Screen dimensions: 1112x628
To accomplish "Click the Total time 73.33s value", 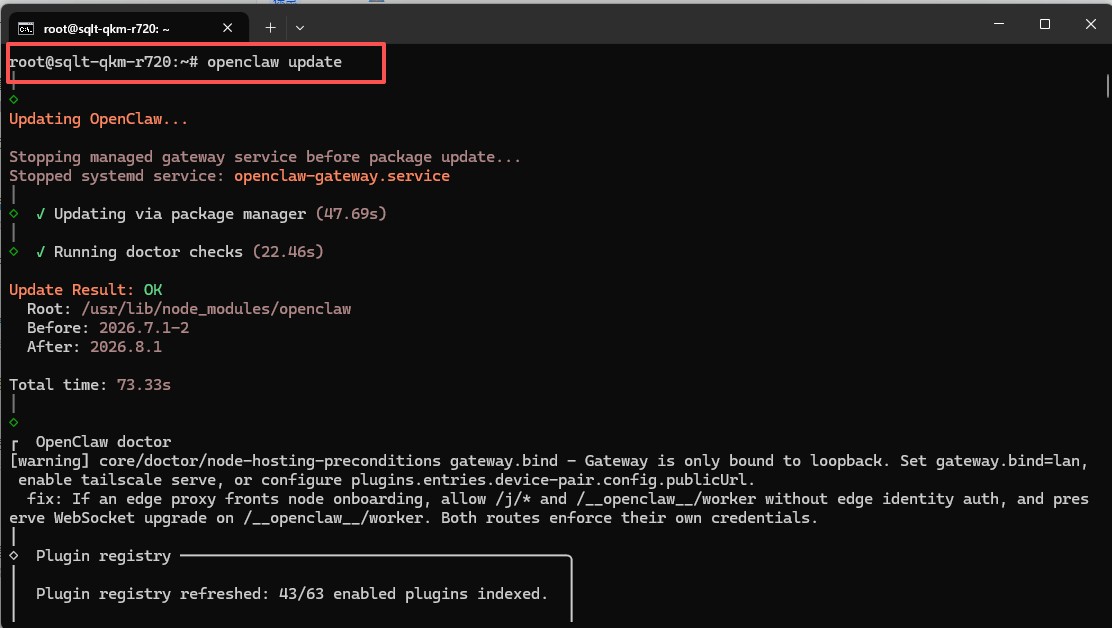I will tap(144, 385).
